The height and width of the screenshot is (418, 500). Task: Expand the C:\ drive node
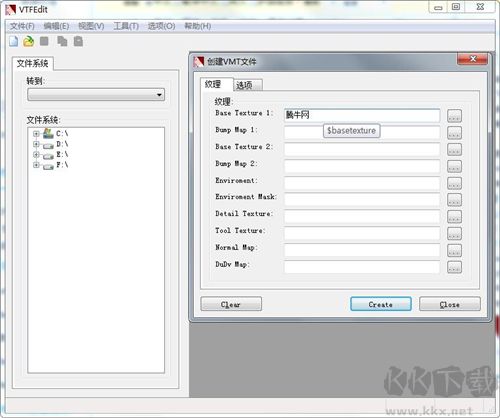point(36,134)
